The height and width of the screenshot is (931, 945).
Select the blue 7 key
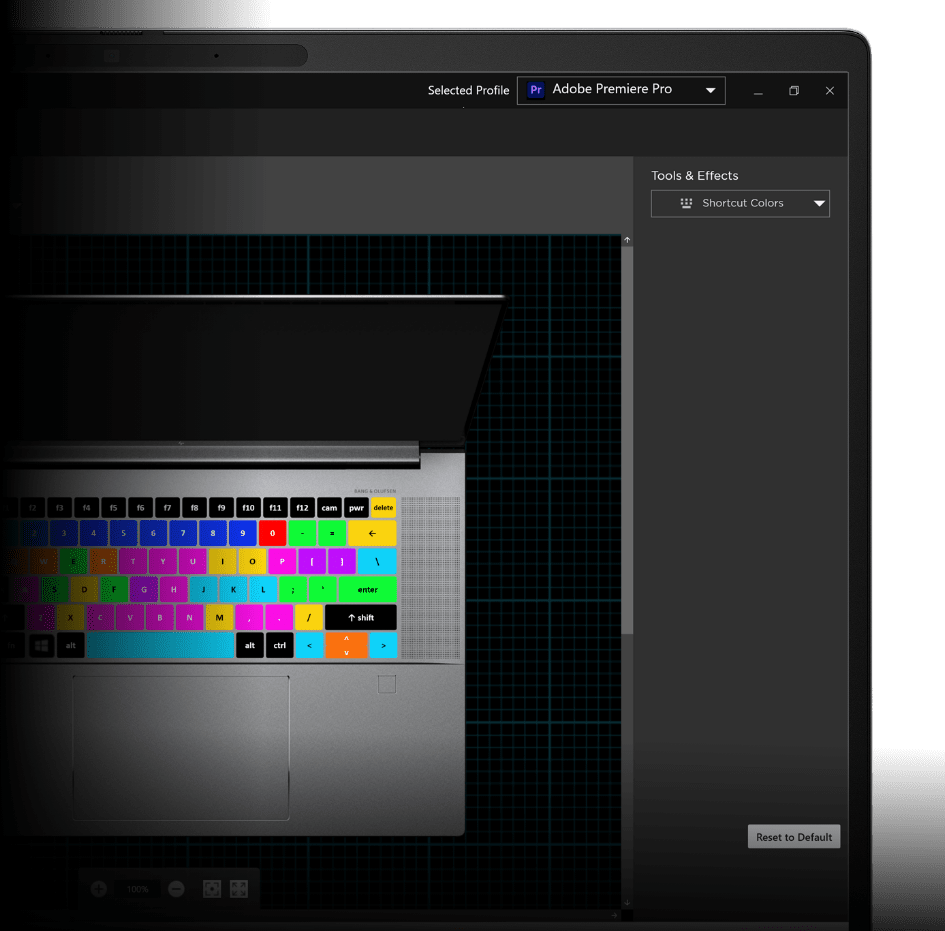[x=183, y=533]
